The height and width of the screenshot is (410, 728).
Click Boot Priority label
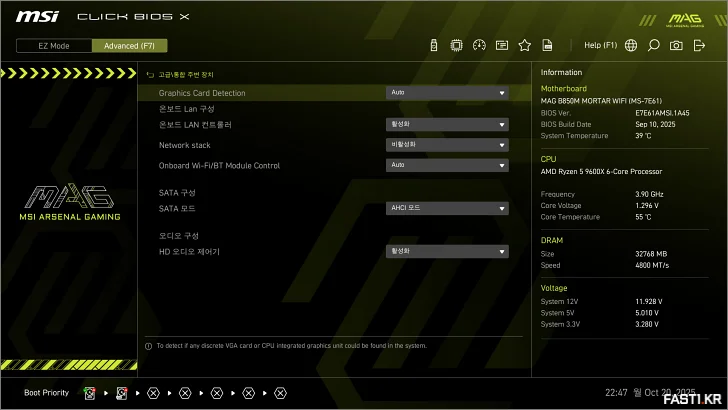[46, 393]
